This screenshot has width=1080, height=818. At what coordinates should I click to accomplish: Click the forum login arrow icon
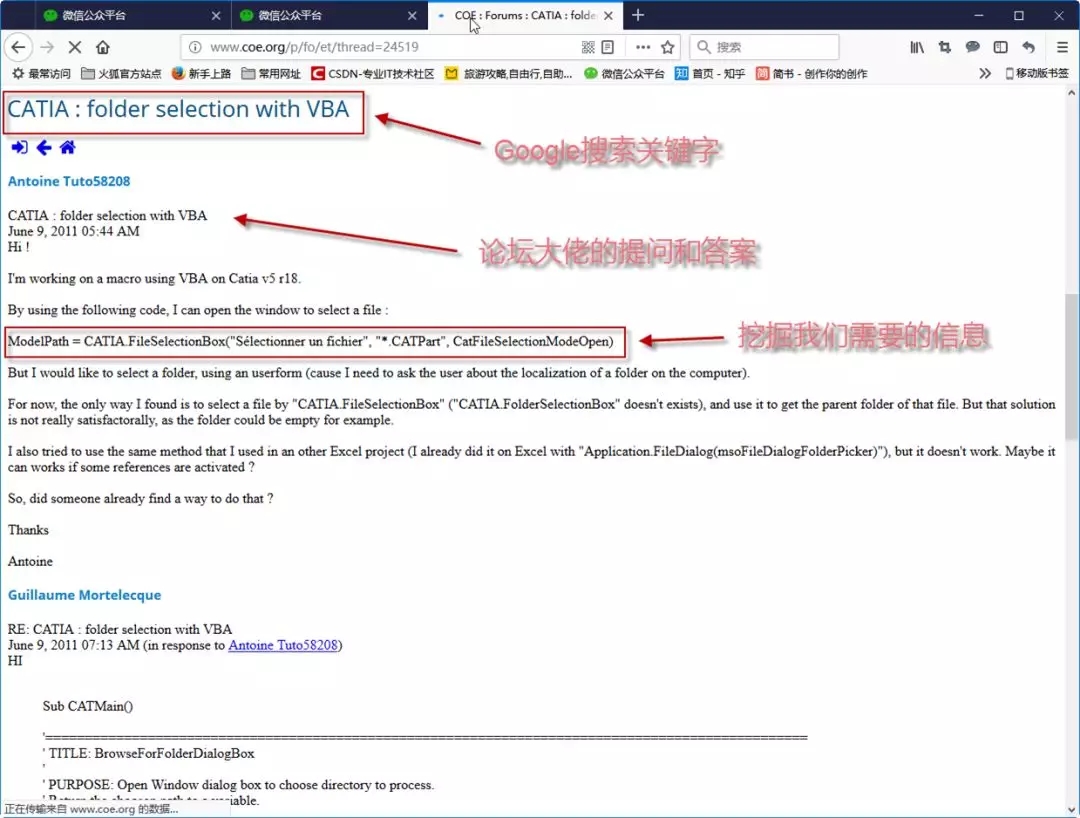19,147
